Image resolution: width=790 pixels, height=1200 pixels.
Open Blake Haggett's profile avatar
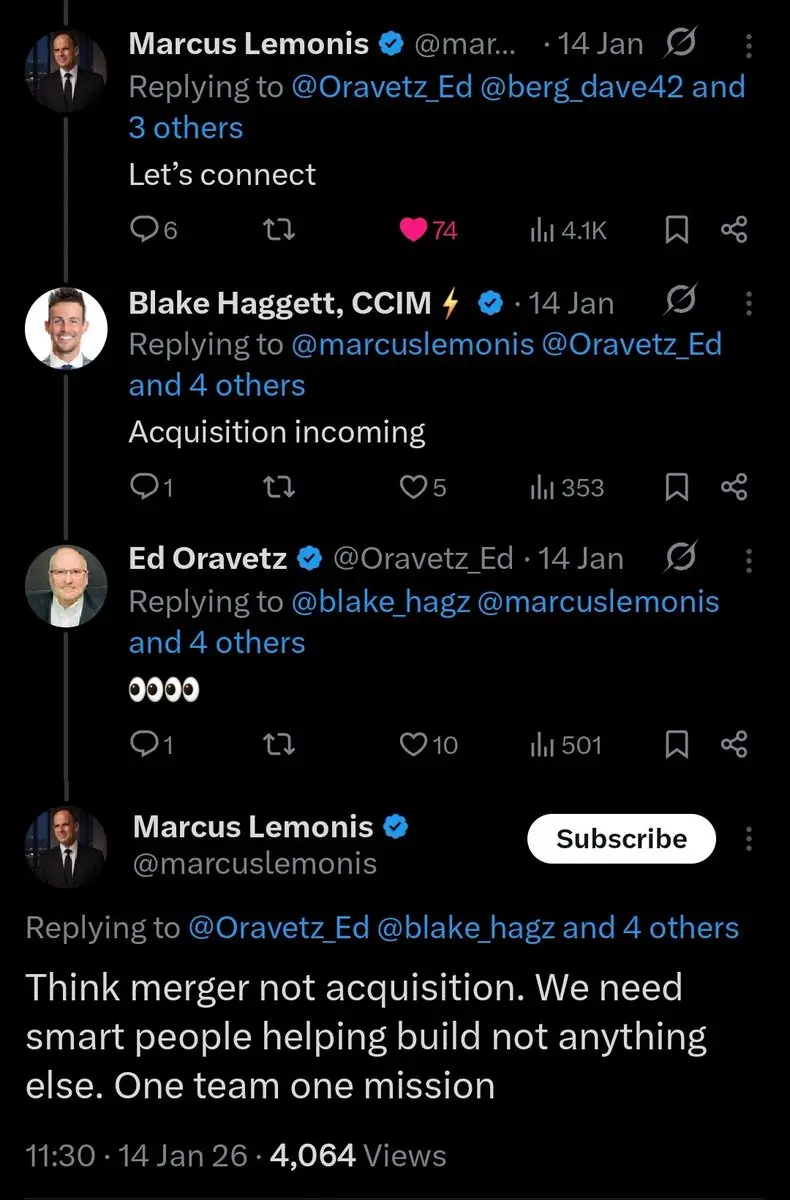pyautogui.click(x=65, y=329)
